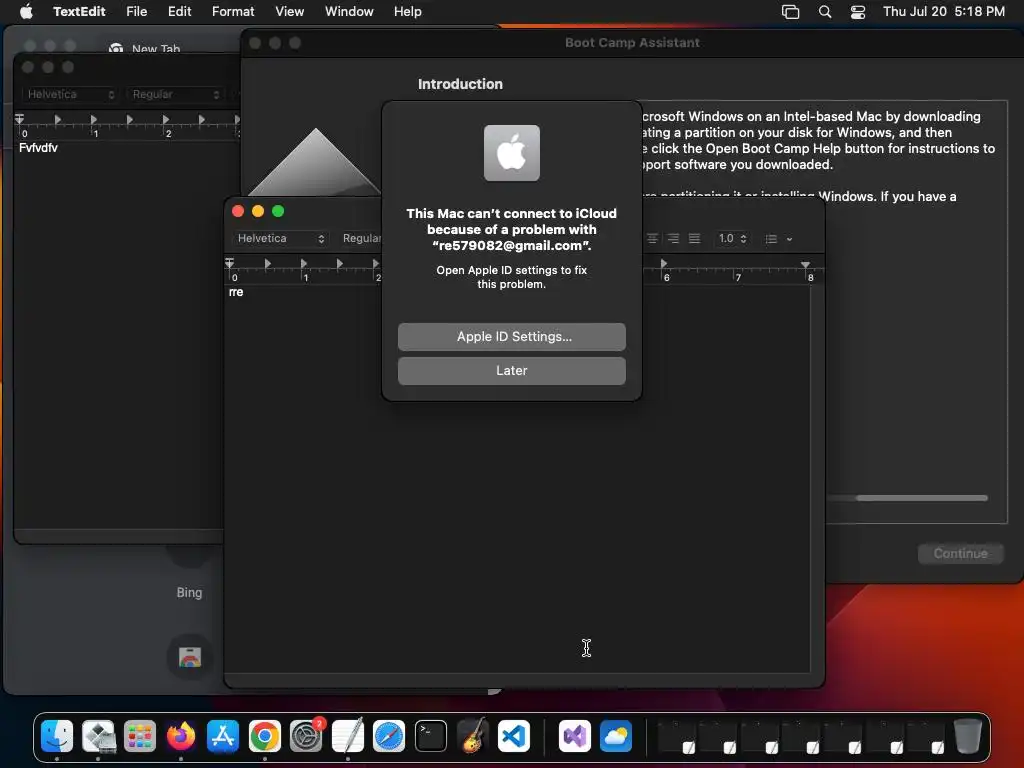
Task: Open TextEdit from the Dock
Action: coord(347,736)
